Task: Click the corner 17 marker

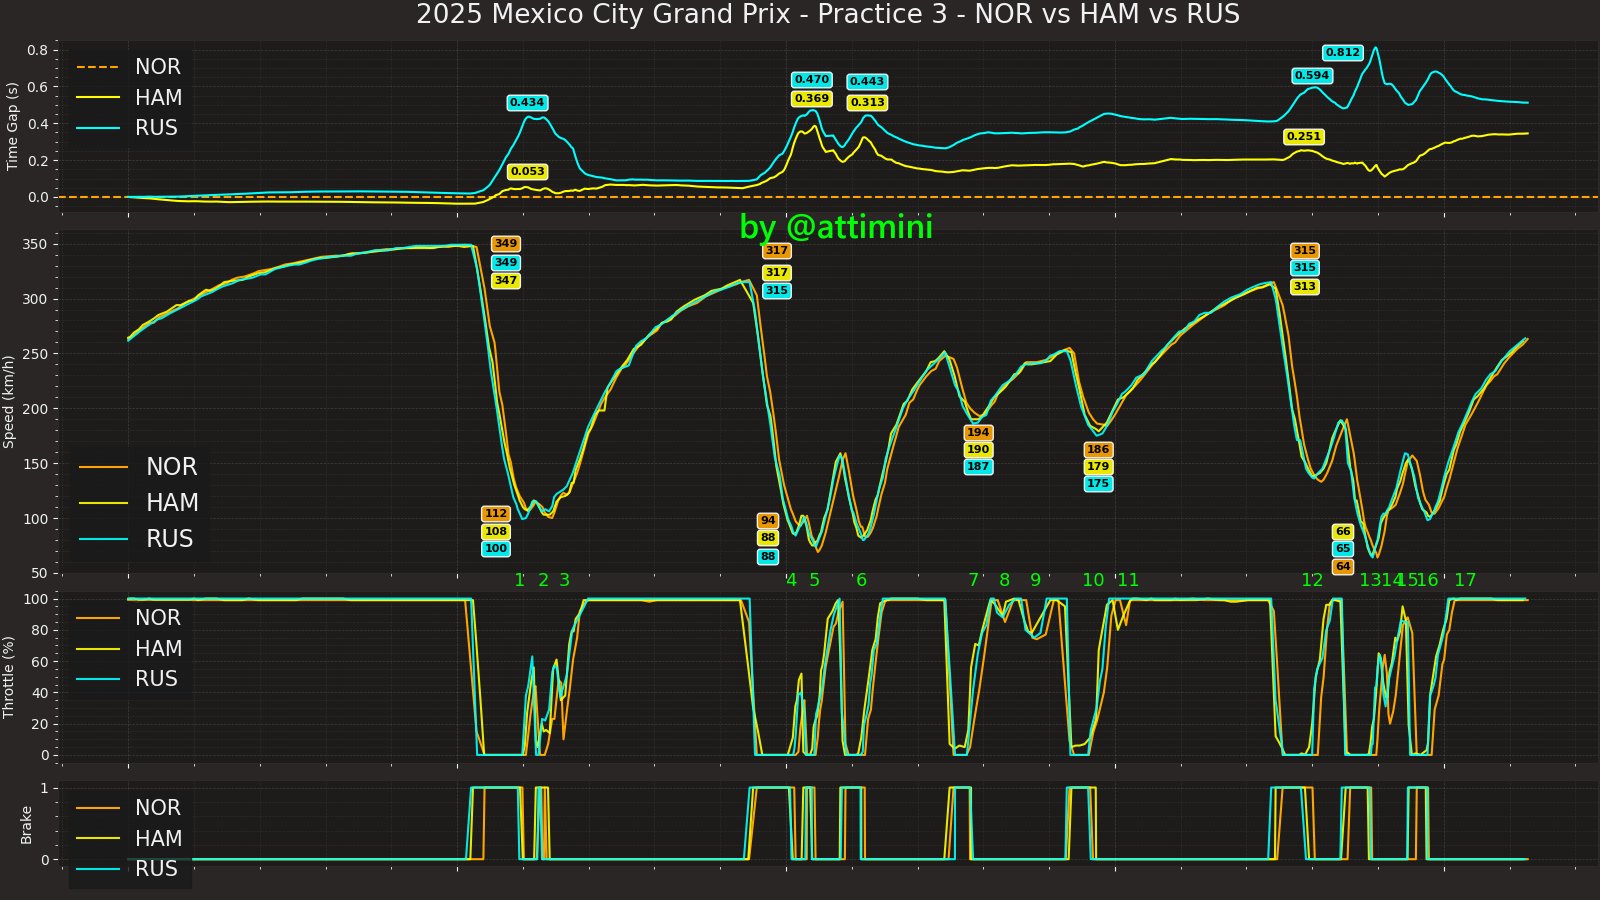Action: pos(1464,581)
